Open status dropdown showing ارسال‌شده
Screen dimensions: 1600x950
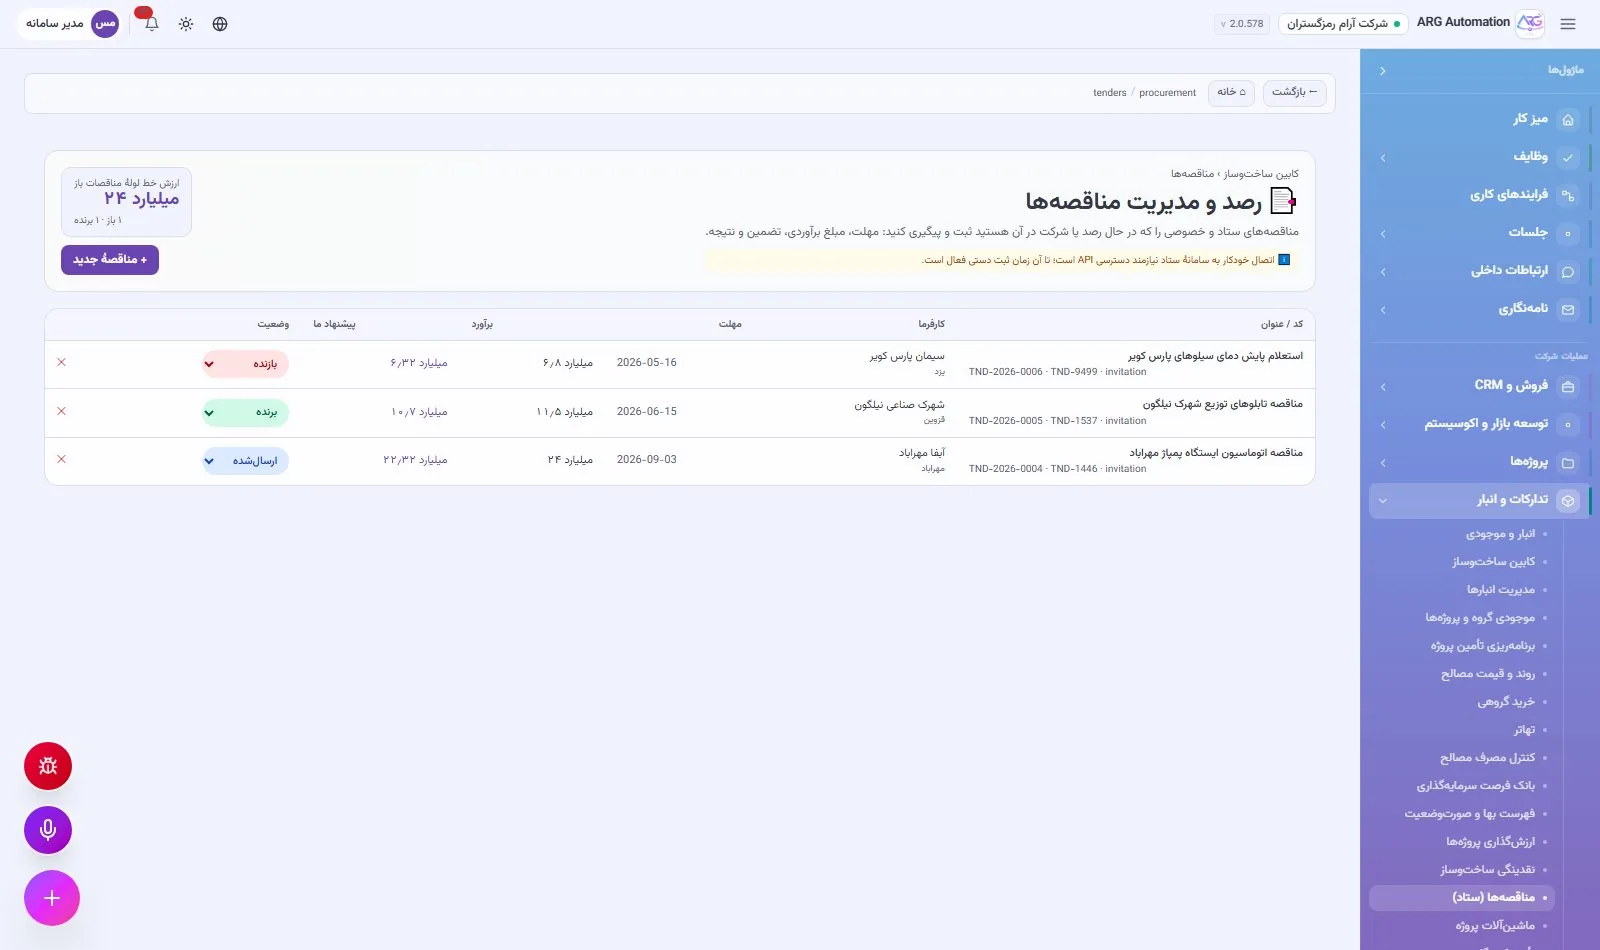click(x=245, y=461)
